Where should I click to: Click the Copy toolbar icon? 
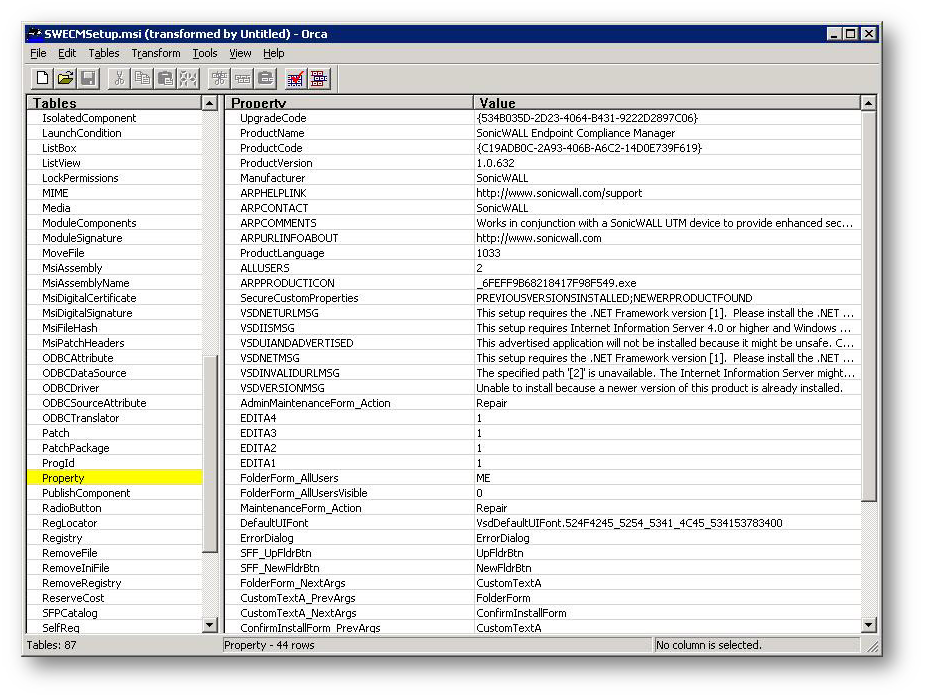142,78
